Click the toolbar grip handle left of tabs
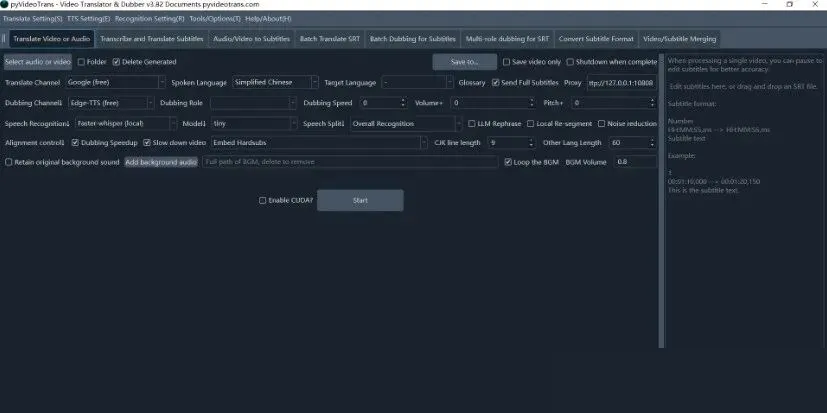This screenshot has width=827, height=413. (x=4, y=39)
